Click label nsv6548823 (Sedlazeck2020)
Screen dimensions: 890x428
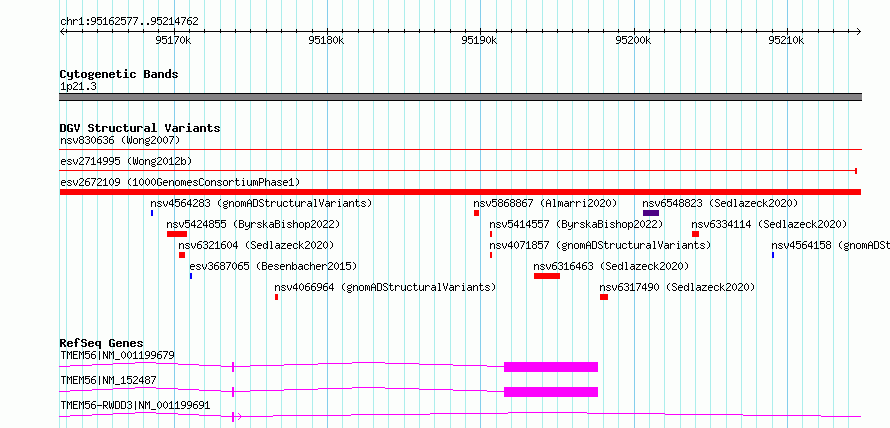[x=720, y=203]
